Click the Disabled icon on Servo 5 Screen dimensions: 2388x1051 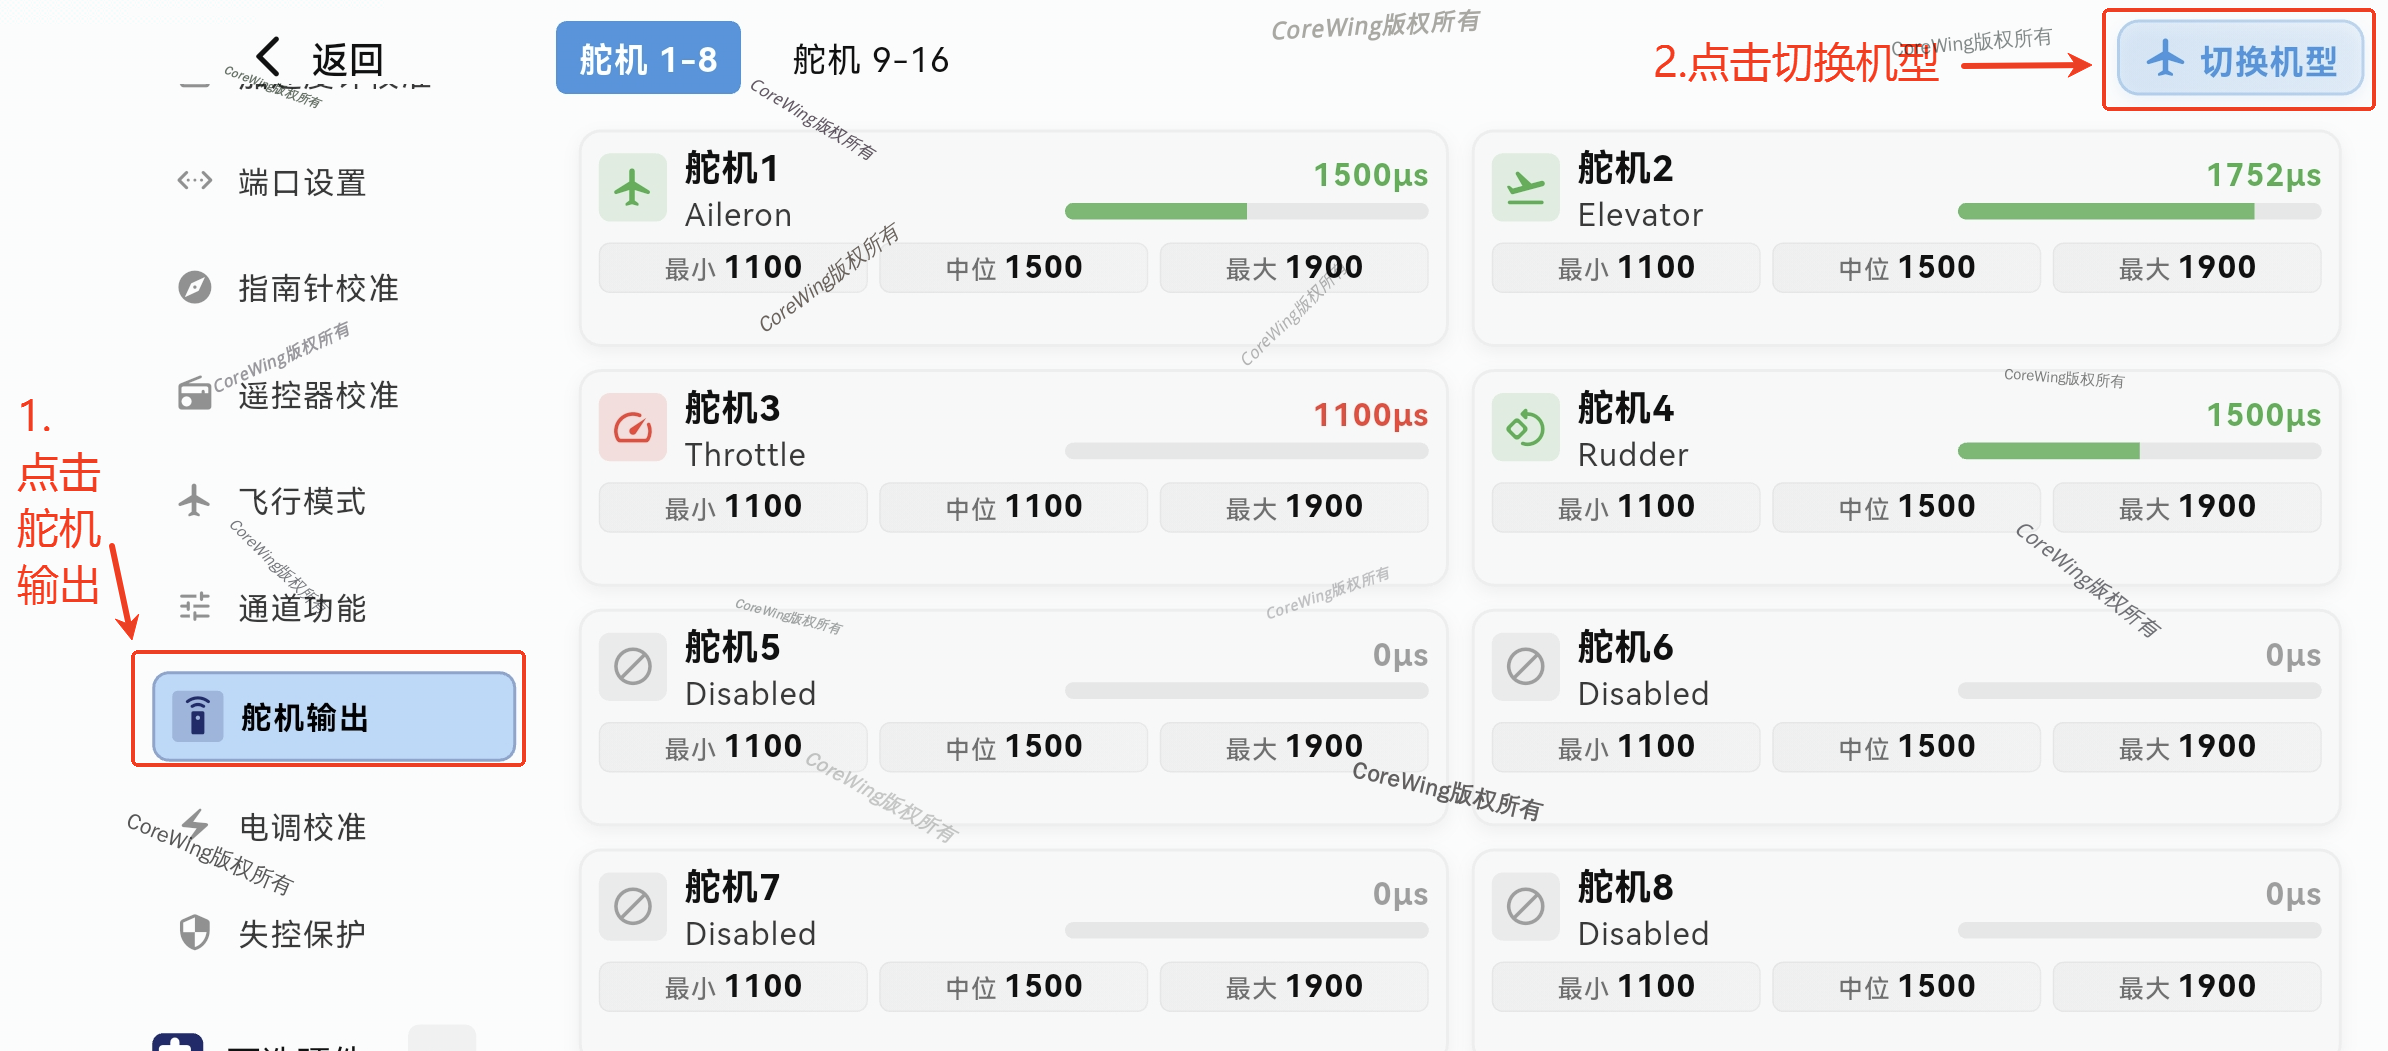632,667
